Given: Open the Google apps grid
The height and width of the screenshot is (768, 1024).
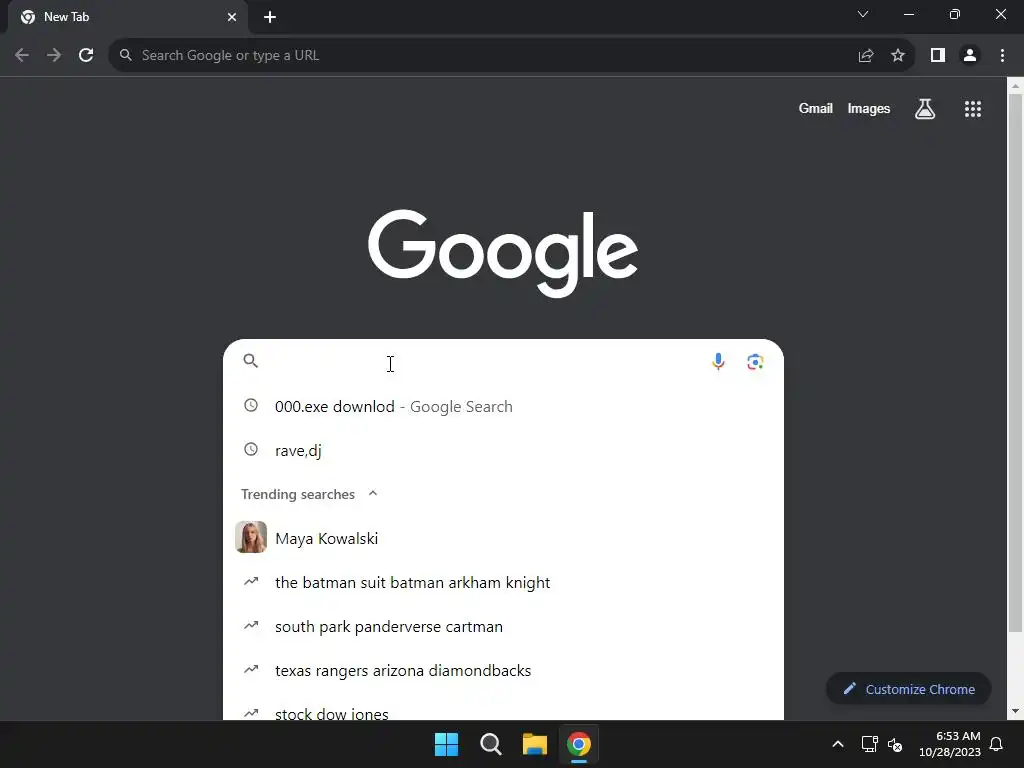Looking at the screenshot, I should pyautogui.click(x=973, y=109).
